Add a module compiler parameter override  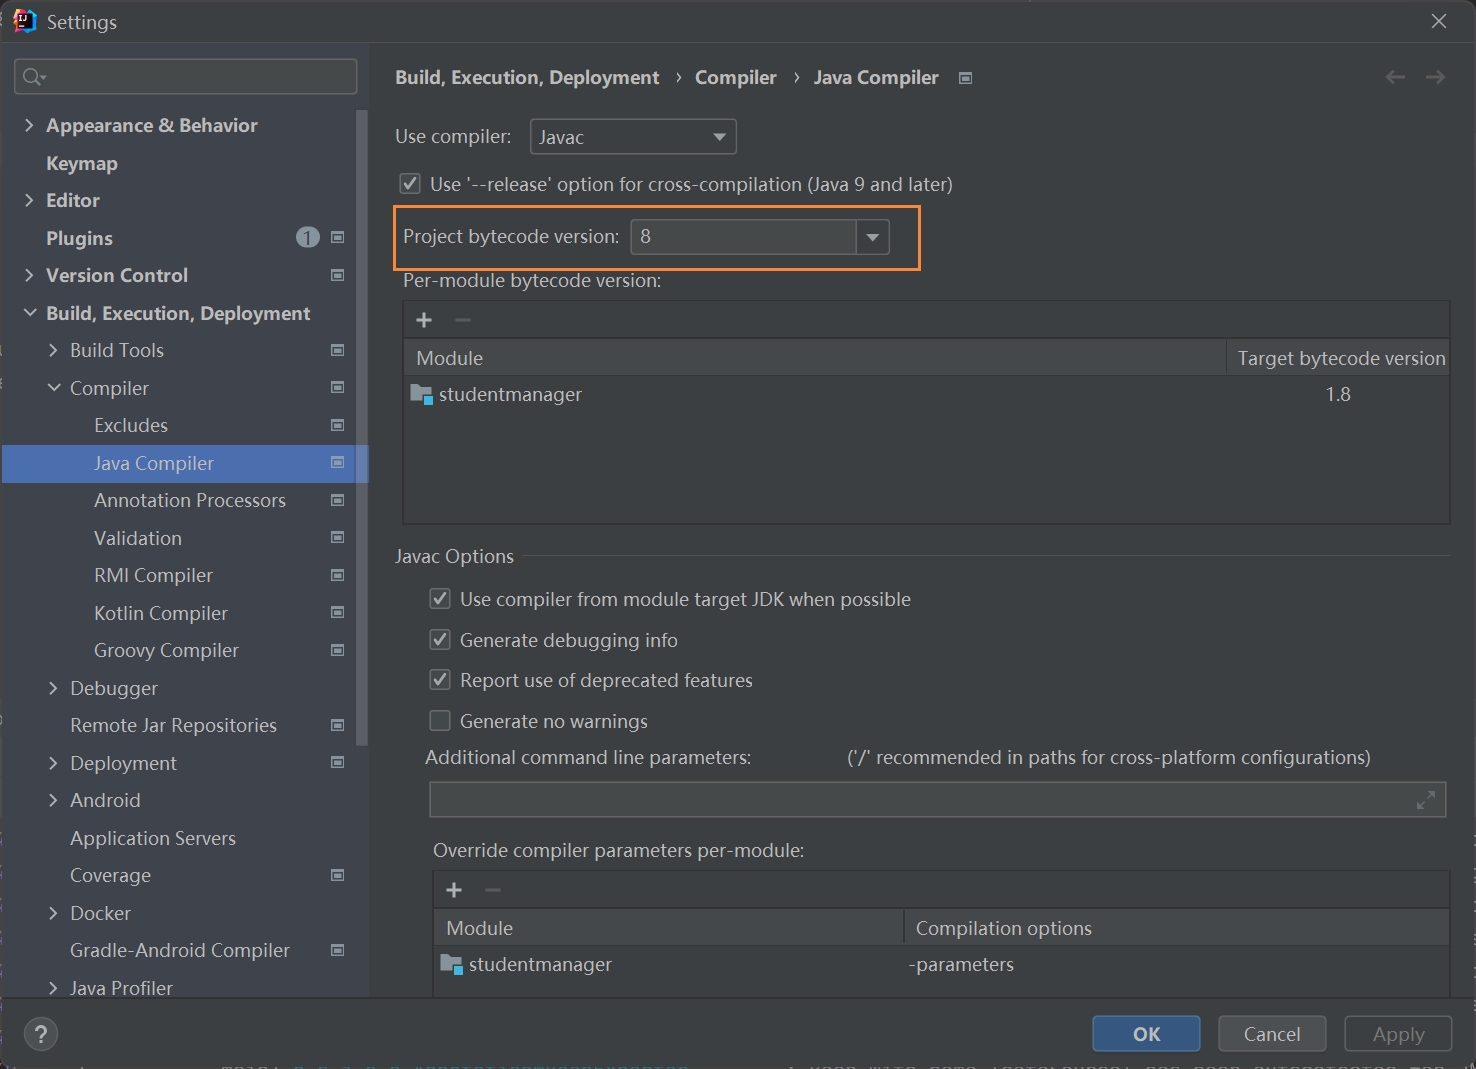454,890
